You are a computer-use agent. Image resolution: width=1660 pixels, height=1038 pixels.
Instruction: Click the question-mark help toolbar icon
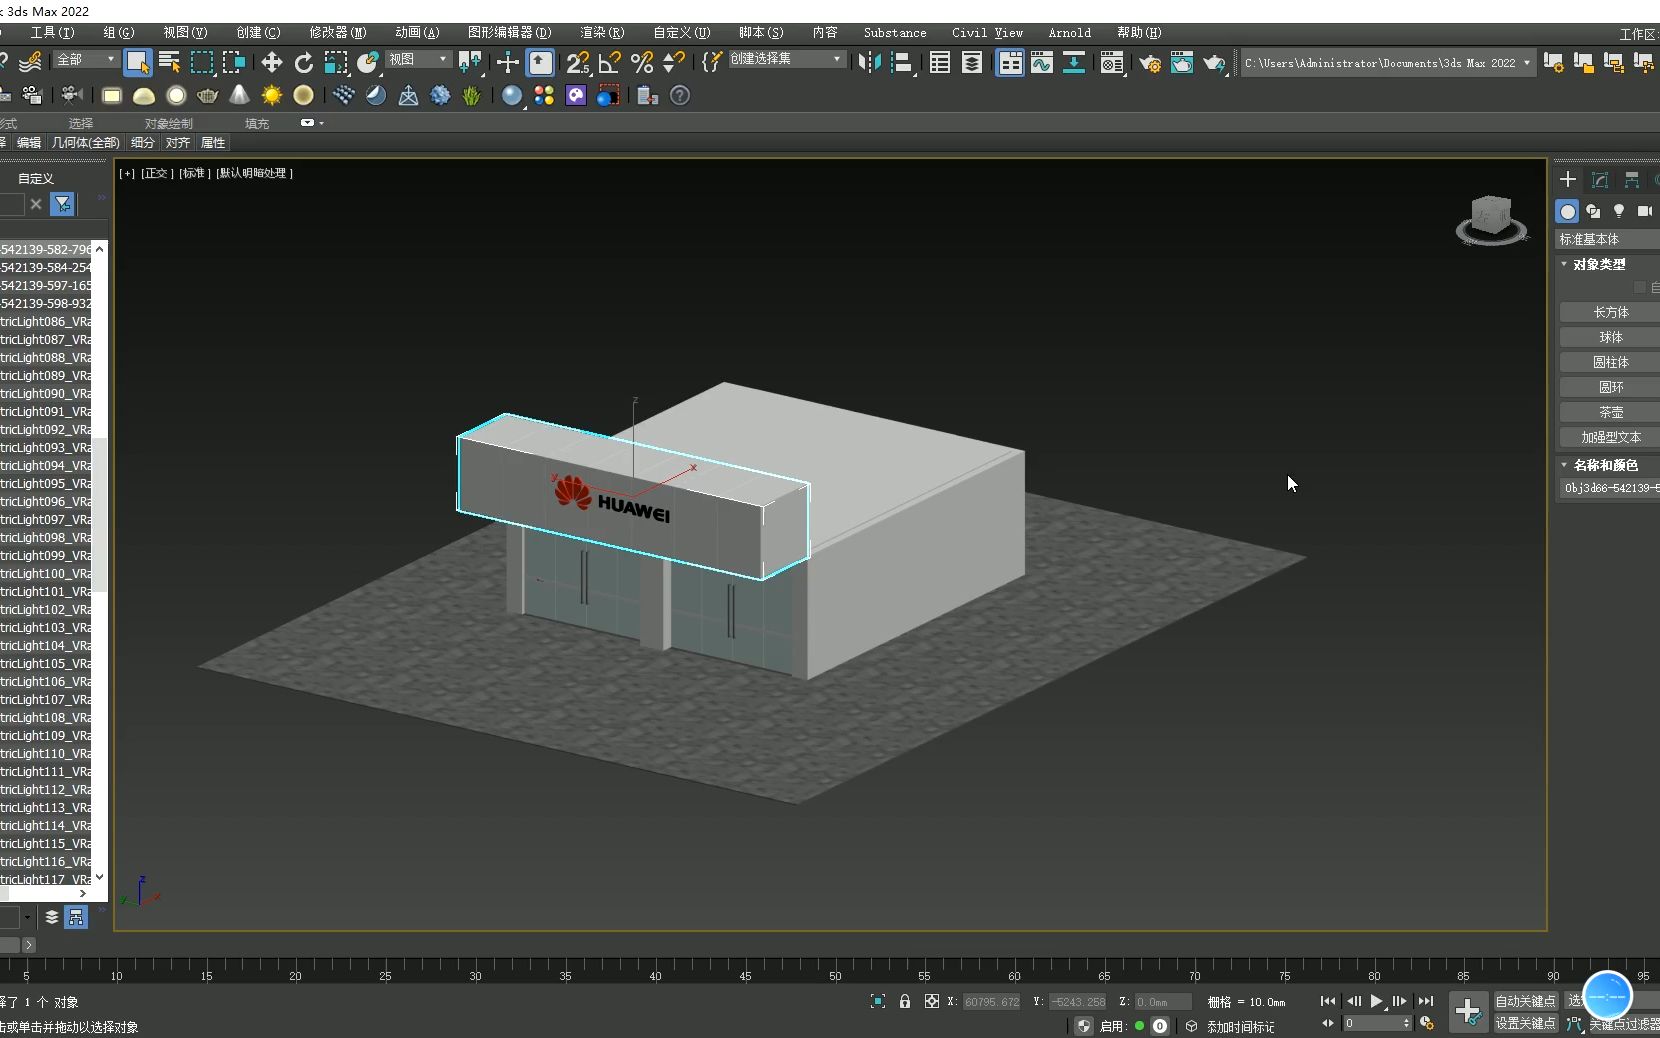pyautogui.click(x=679, y=95)
